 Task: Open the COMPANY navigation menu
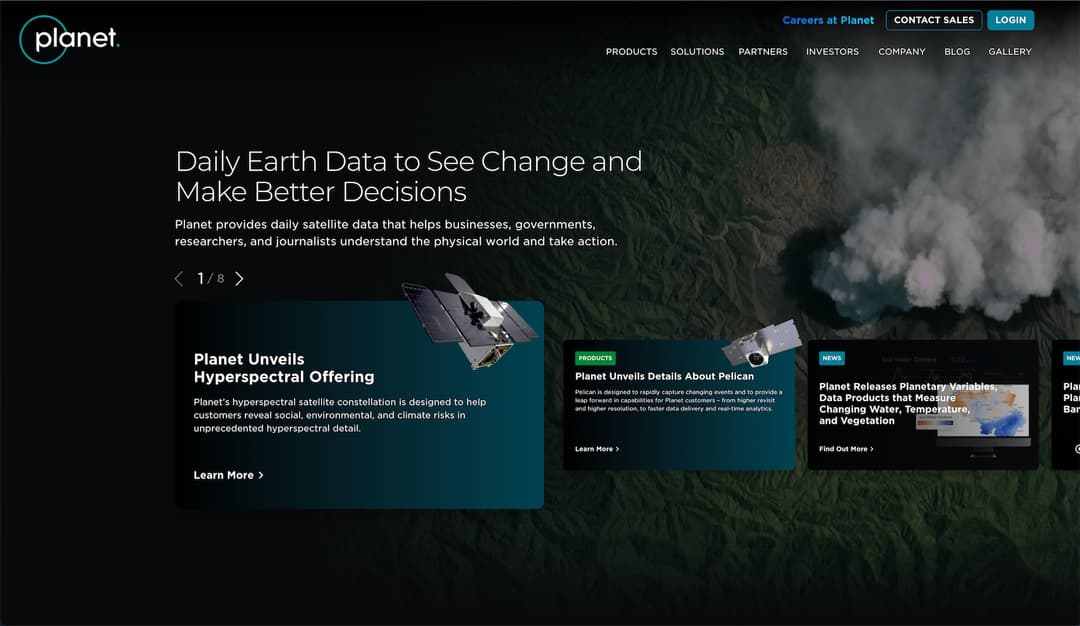click(901, 51)
